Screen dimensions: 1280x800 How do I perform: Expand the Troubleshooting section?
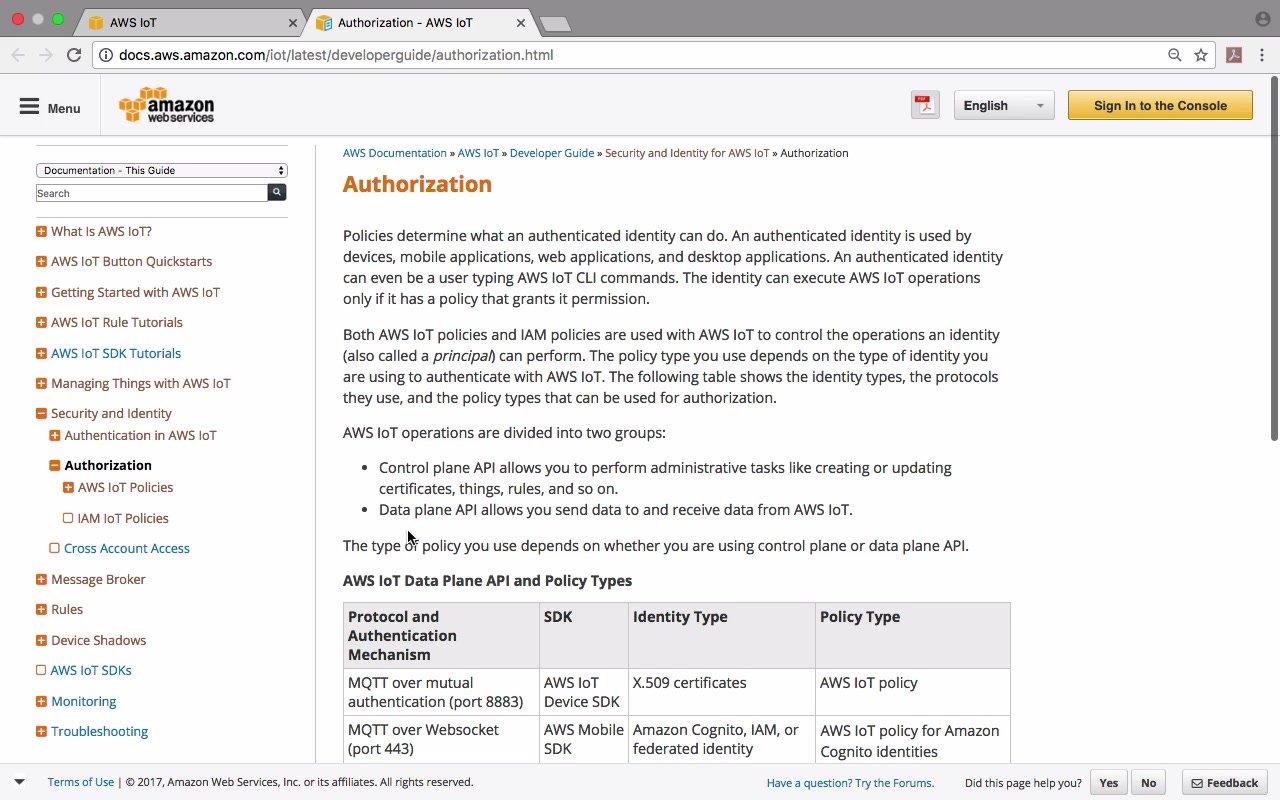coord(41,731)
